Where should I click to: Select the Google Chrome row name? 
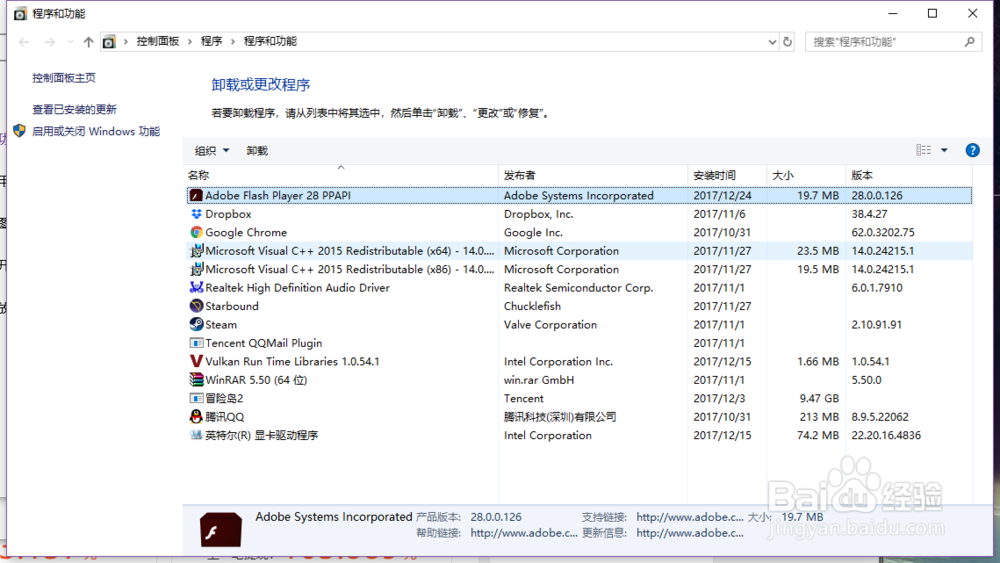pyautogui.click(x=246, y=233)
